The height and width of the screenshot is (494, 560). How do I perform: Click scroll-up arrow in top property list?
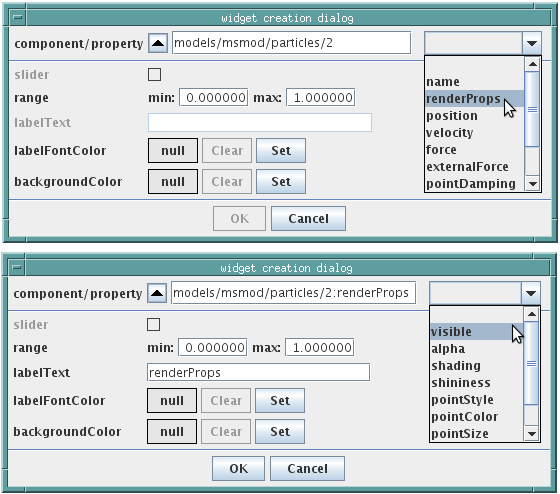532,64
